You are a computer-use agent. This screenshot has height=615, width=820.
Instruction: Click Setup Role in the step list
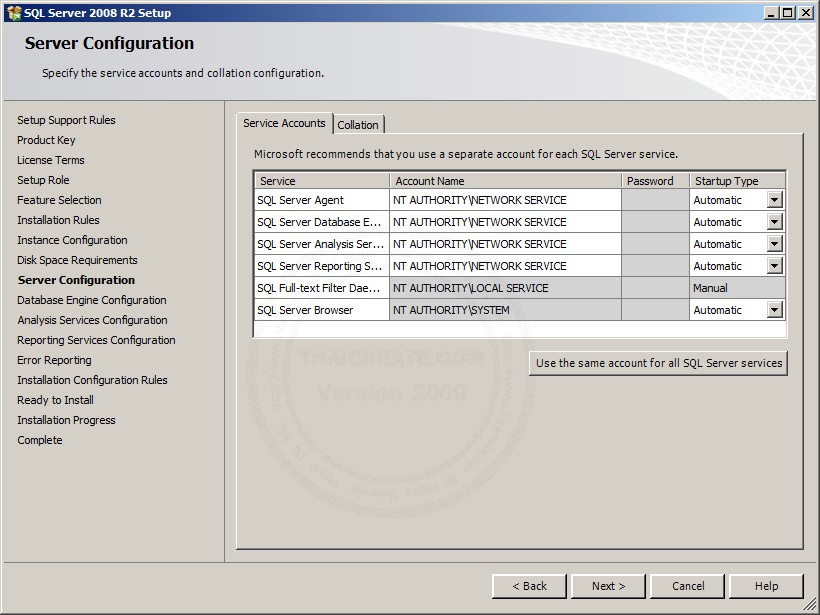pyautogui.click(x=43, y=180)
